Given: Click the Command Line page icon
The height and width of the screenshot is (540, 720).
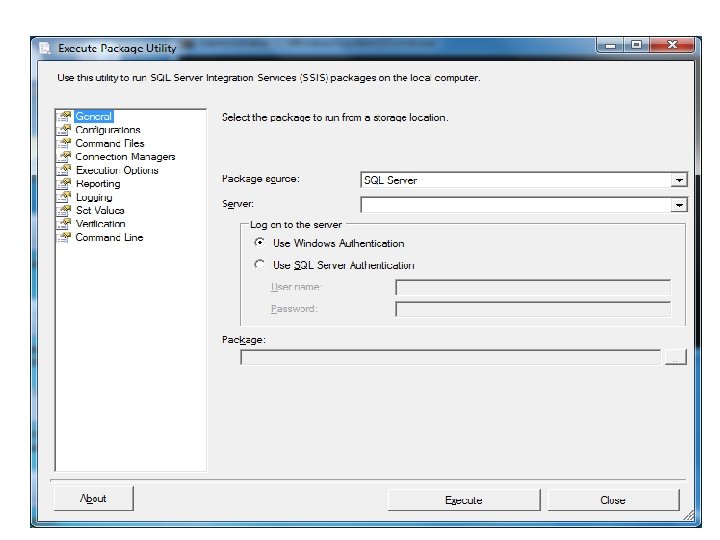Looking at the screenshot, I should pyautogui.click(x=64, y=237).
